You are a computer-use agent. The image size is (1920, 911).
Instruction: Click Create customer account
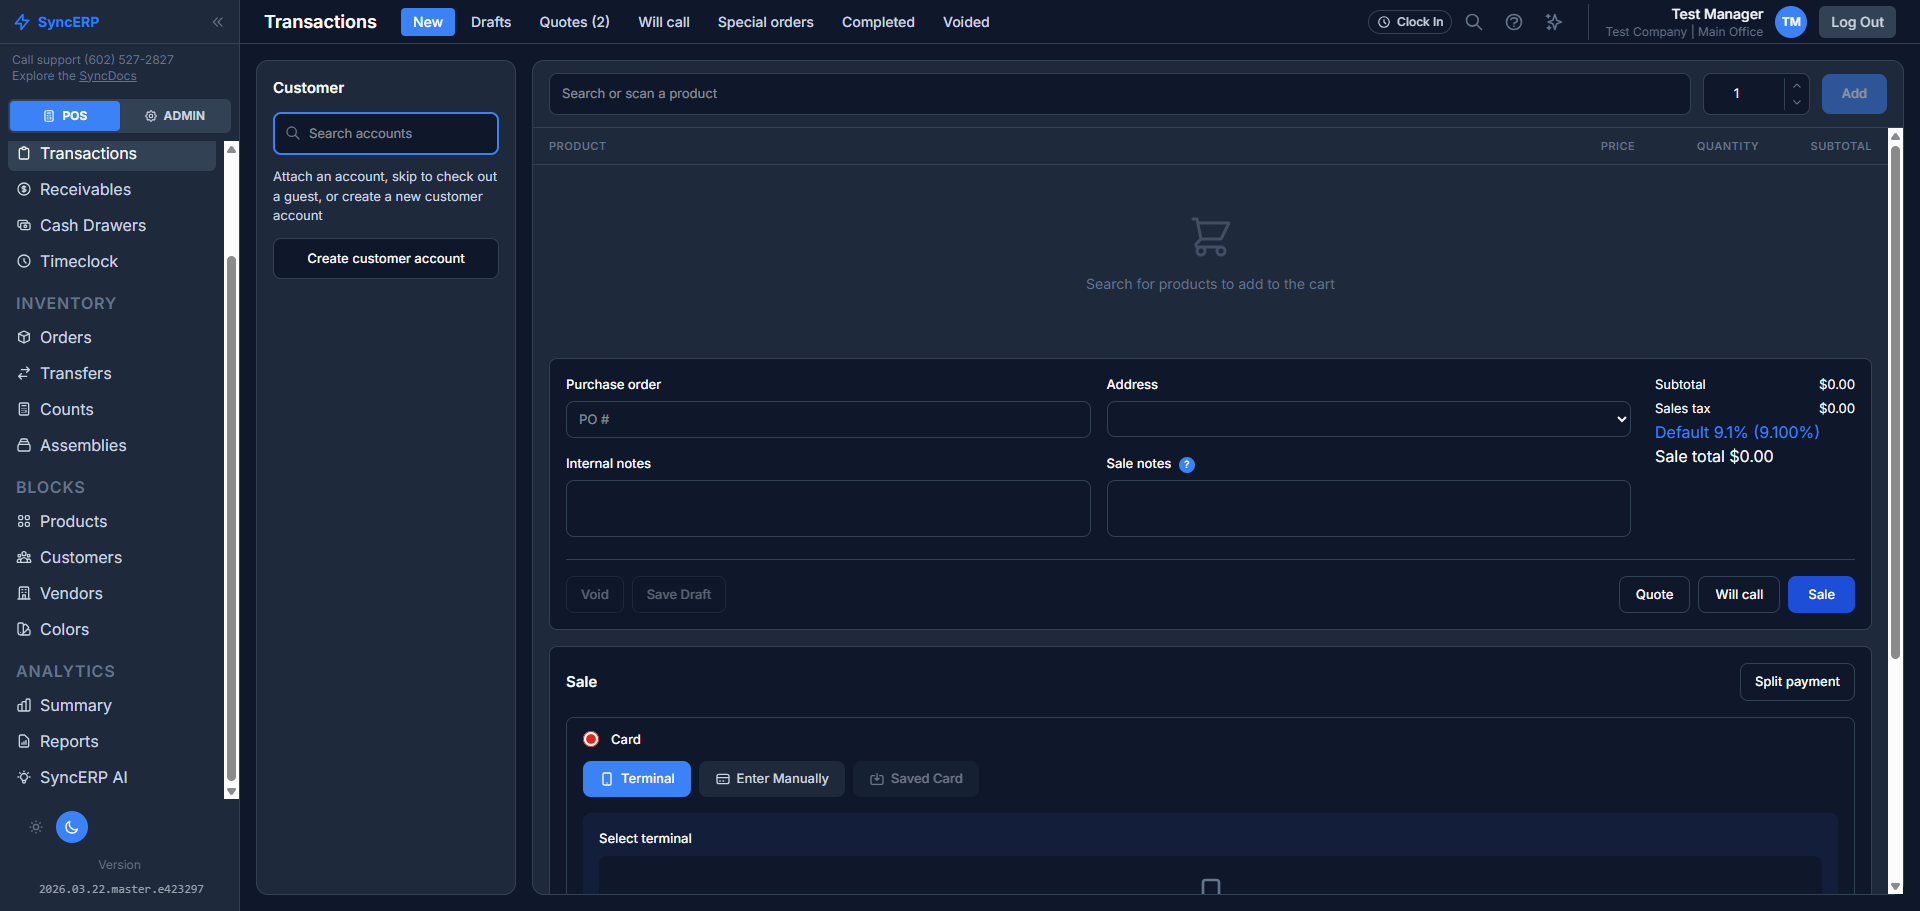pos(385,258)
